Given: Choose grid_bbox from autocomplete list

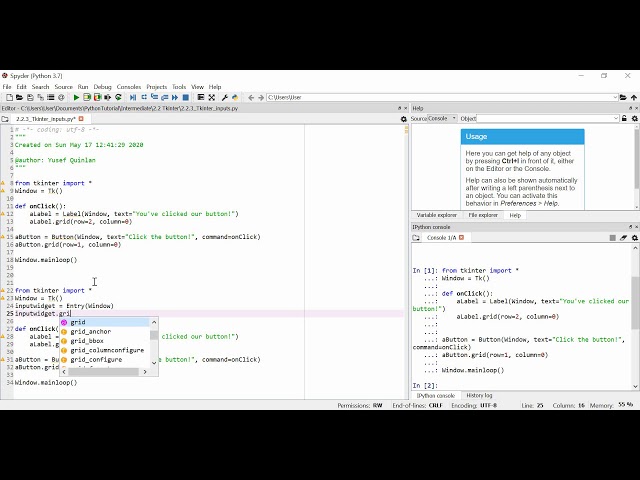Looking at the screenshot, I should pyautogui.click(x=104, y=341).
